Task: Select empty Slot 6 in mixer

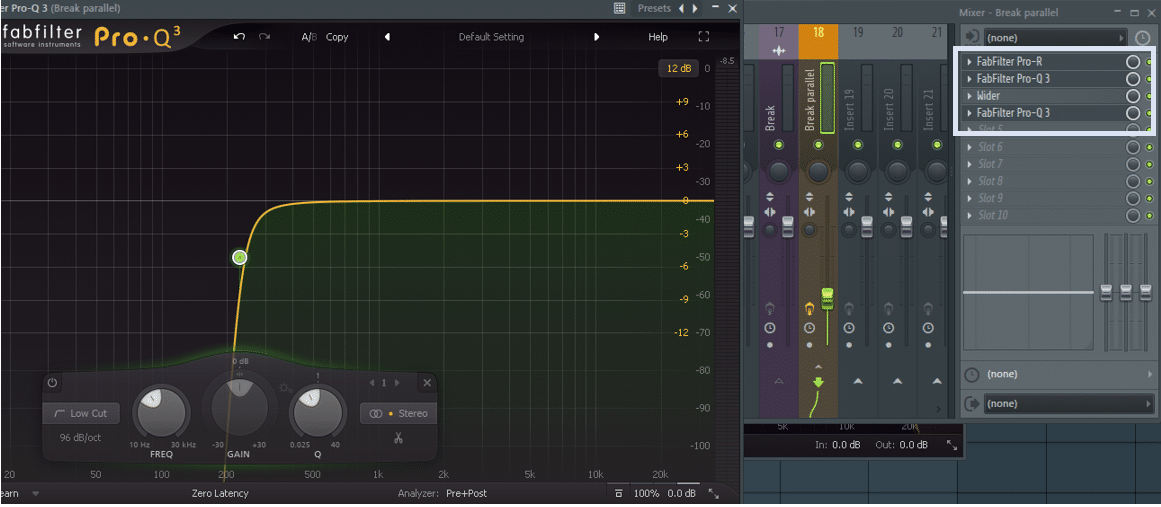Action: pos(991,147)
